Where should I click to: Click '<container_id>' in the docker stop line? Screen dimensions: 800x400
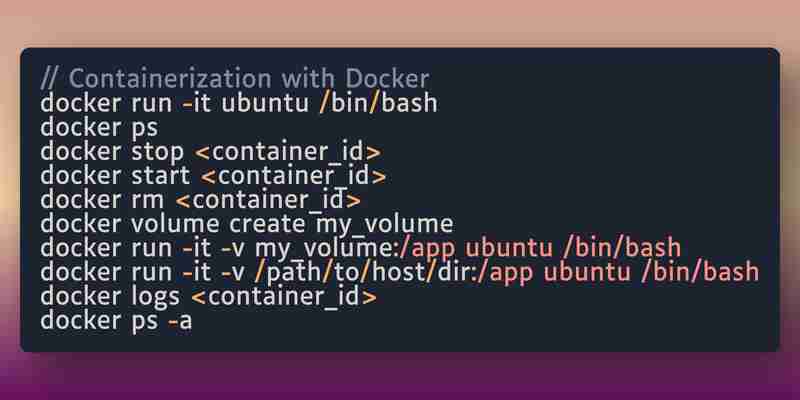288,152
